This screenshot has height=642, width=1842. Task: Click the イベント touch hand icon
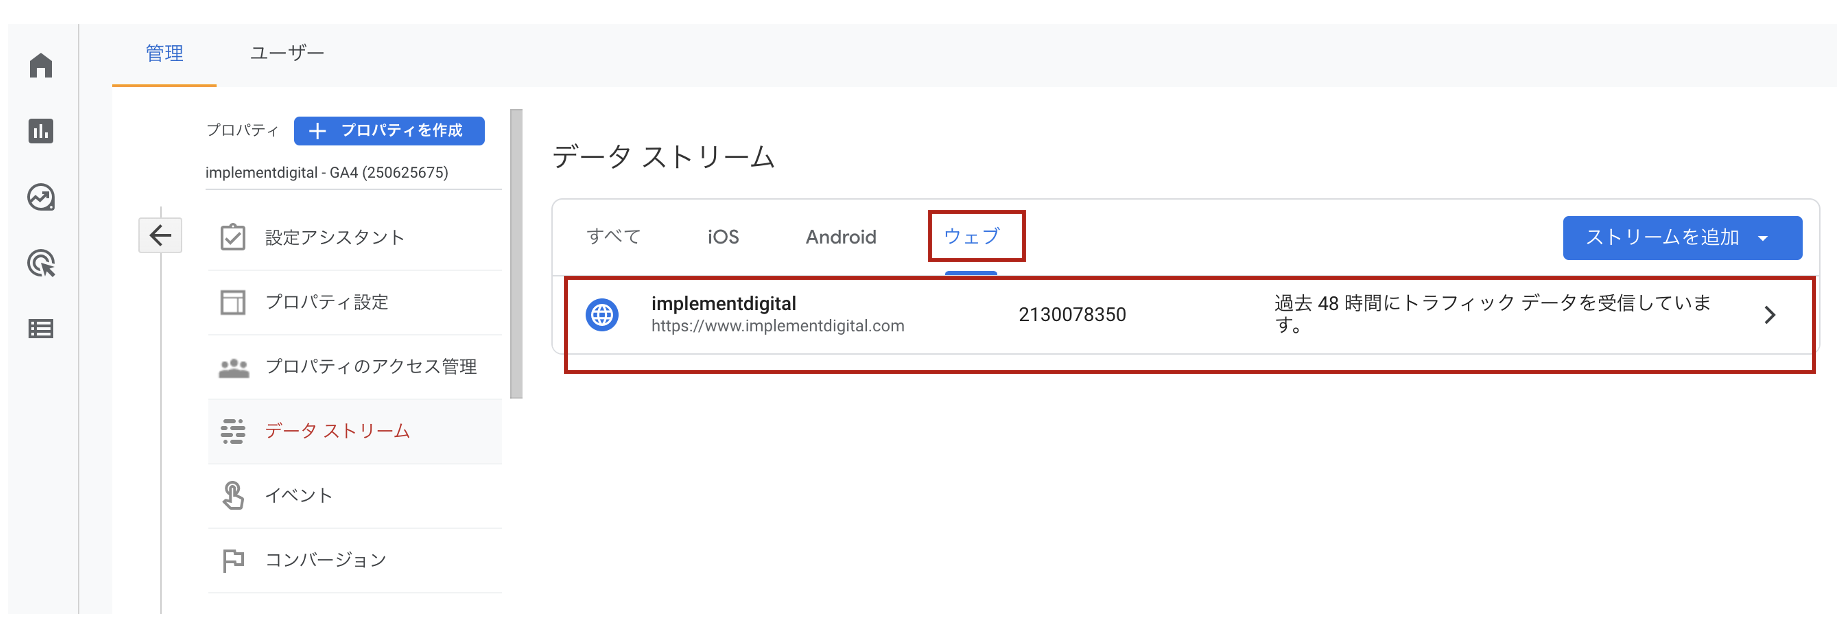pyautogui.click(x=233, y=495)
